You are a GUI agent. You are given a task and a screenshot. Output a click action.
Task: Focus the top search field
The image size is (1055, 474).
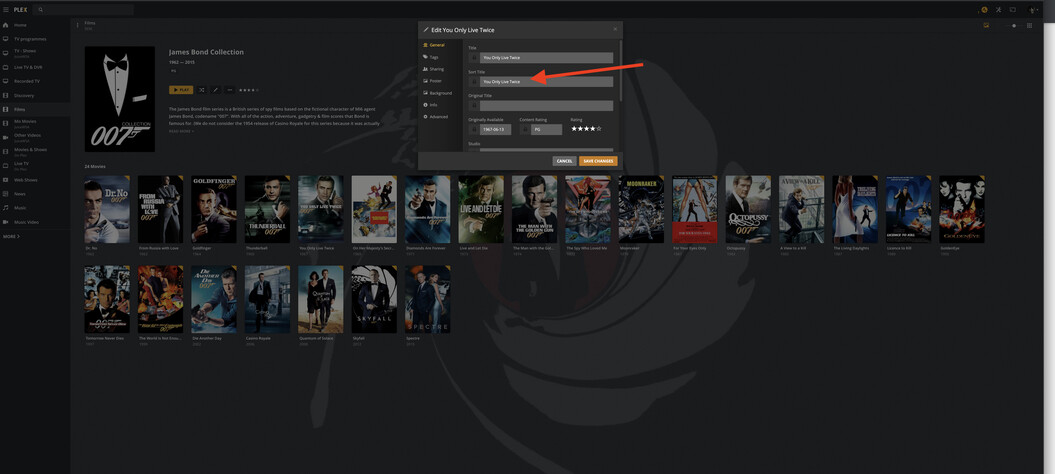click(83, 9)
